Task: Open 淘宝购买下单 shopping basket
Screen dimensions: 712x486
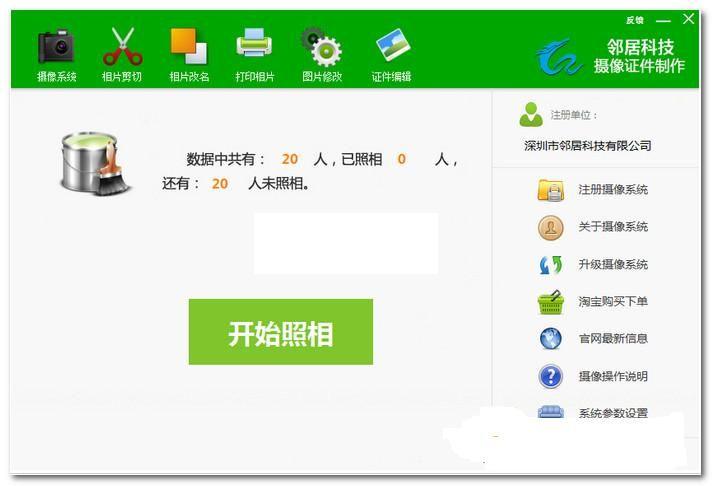Action: pyautogui.click(x=551, y=302)
